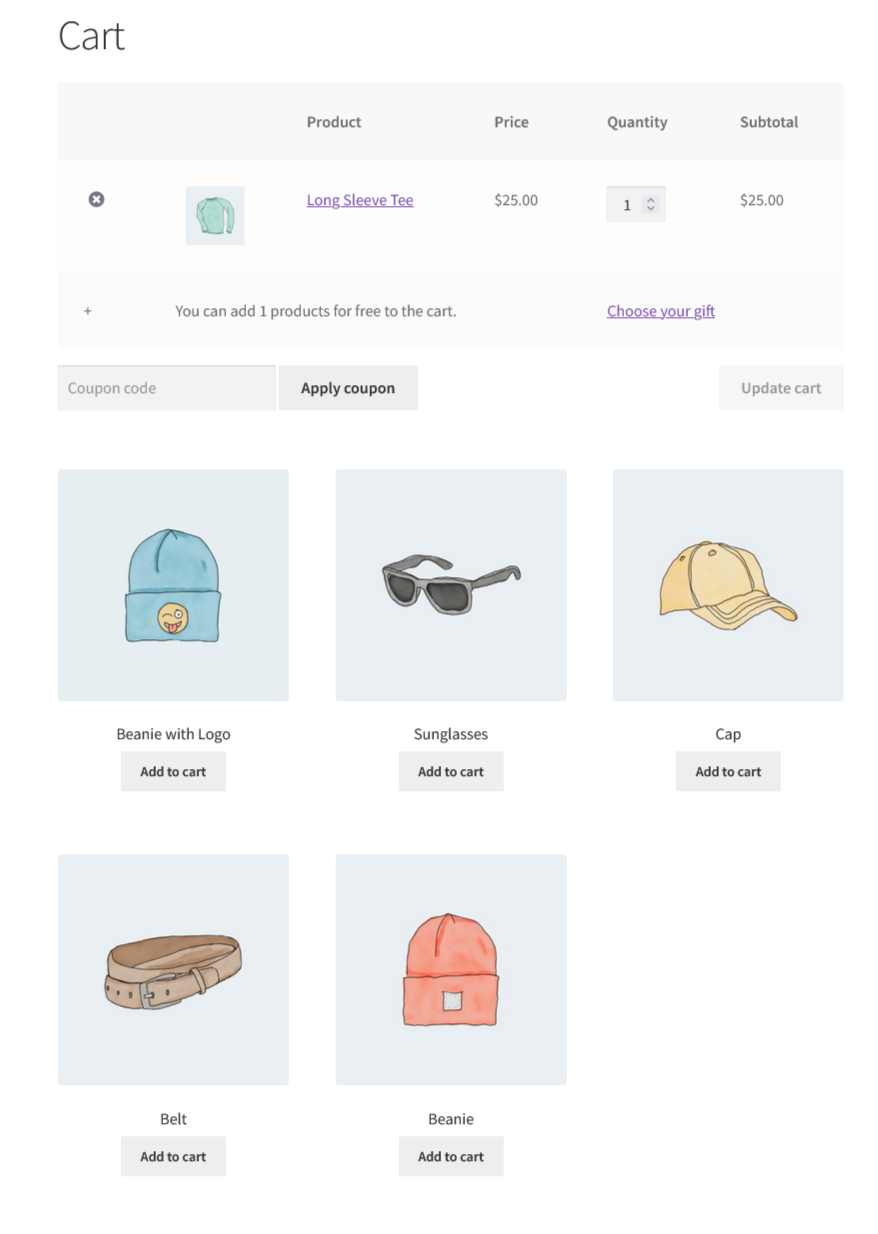Add the orange Beanie to cart
The image size is (878, 1234).
(x=451, y=1157)
